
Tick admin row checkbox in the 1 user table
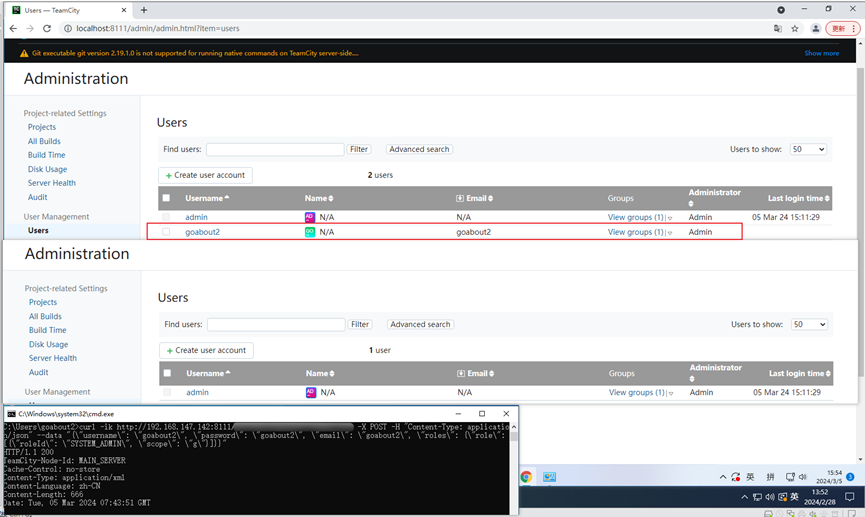(167, 392)
